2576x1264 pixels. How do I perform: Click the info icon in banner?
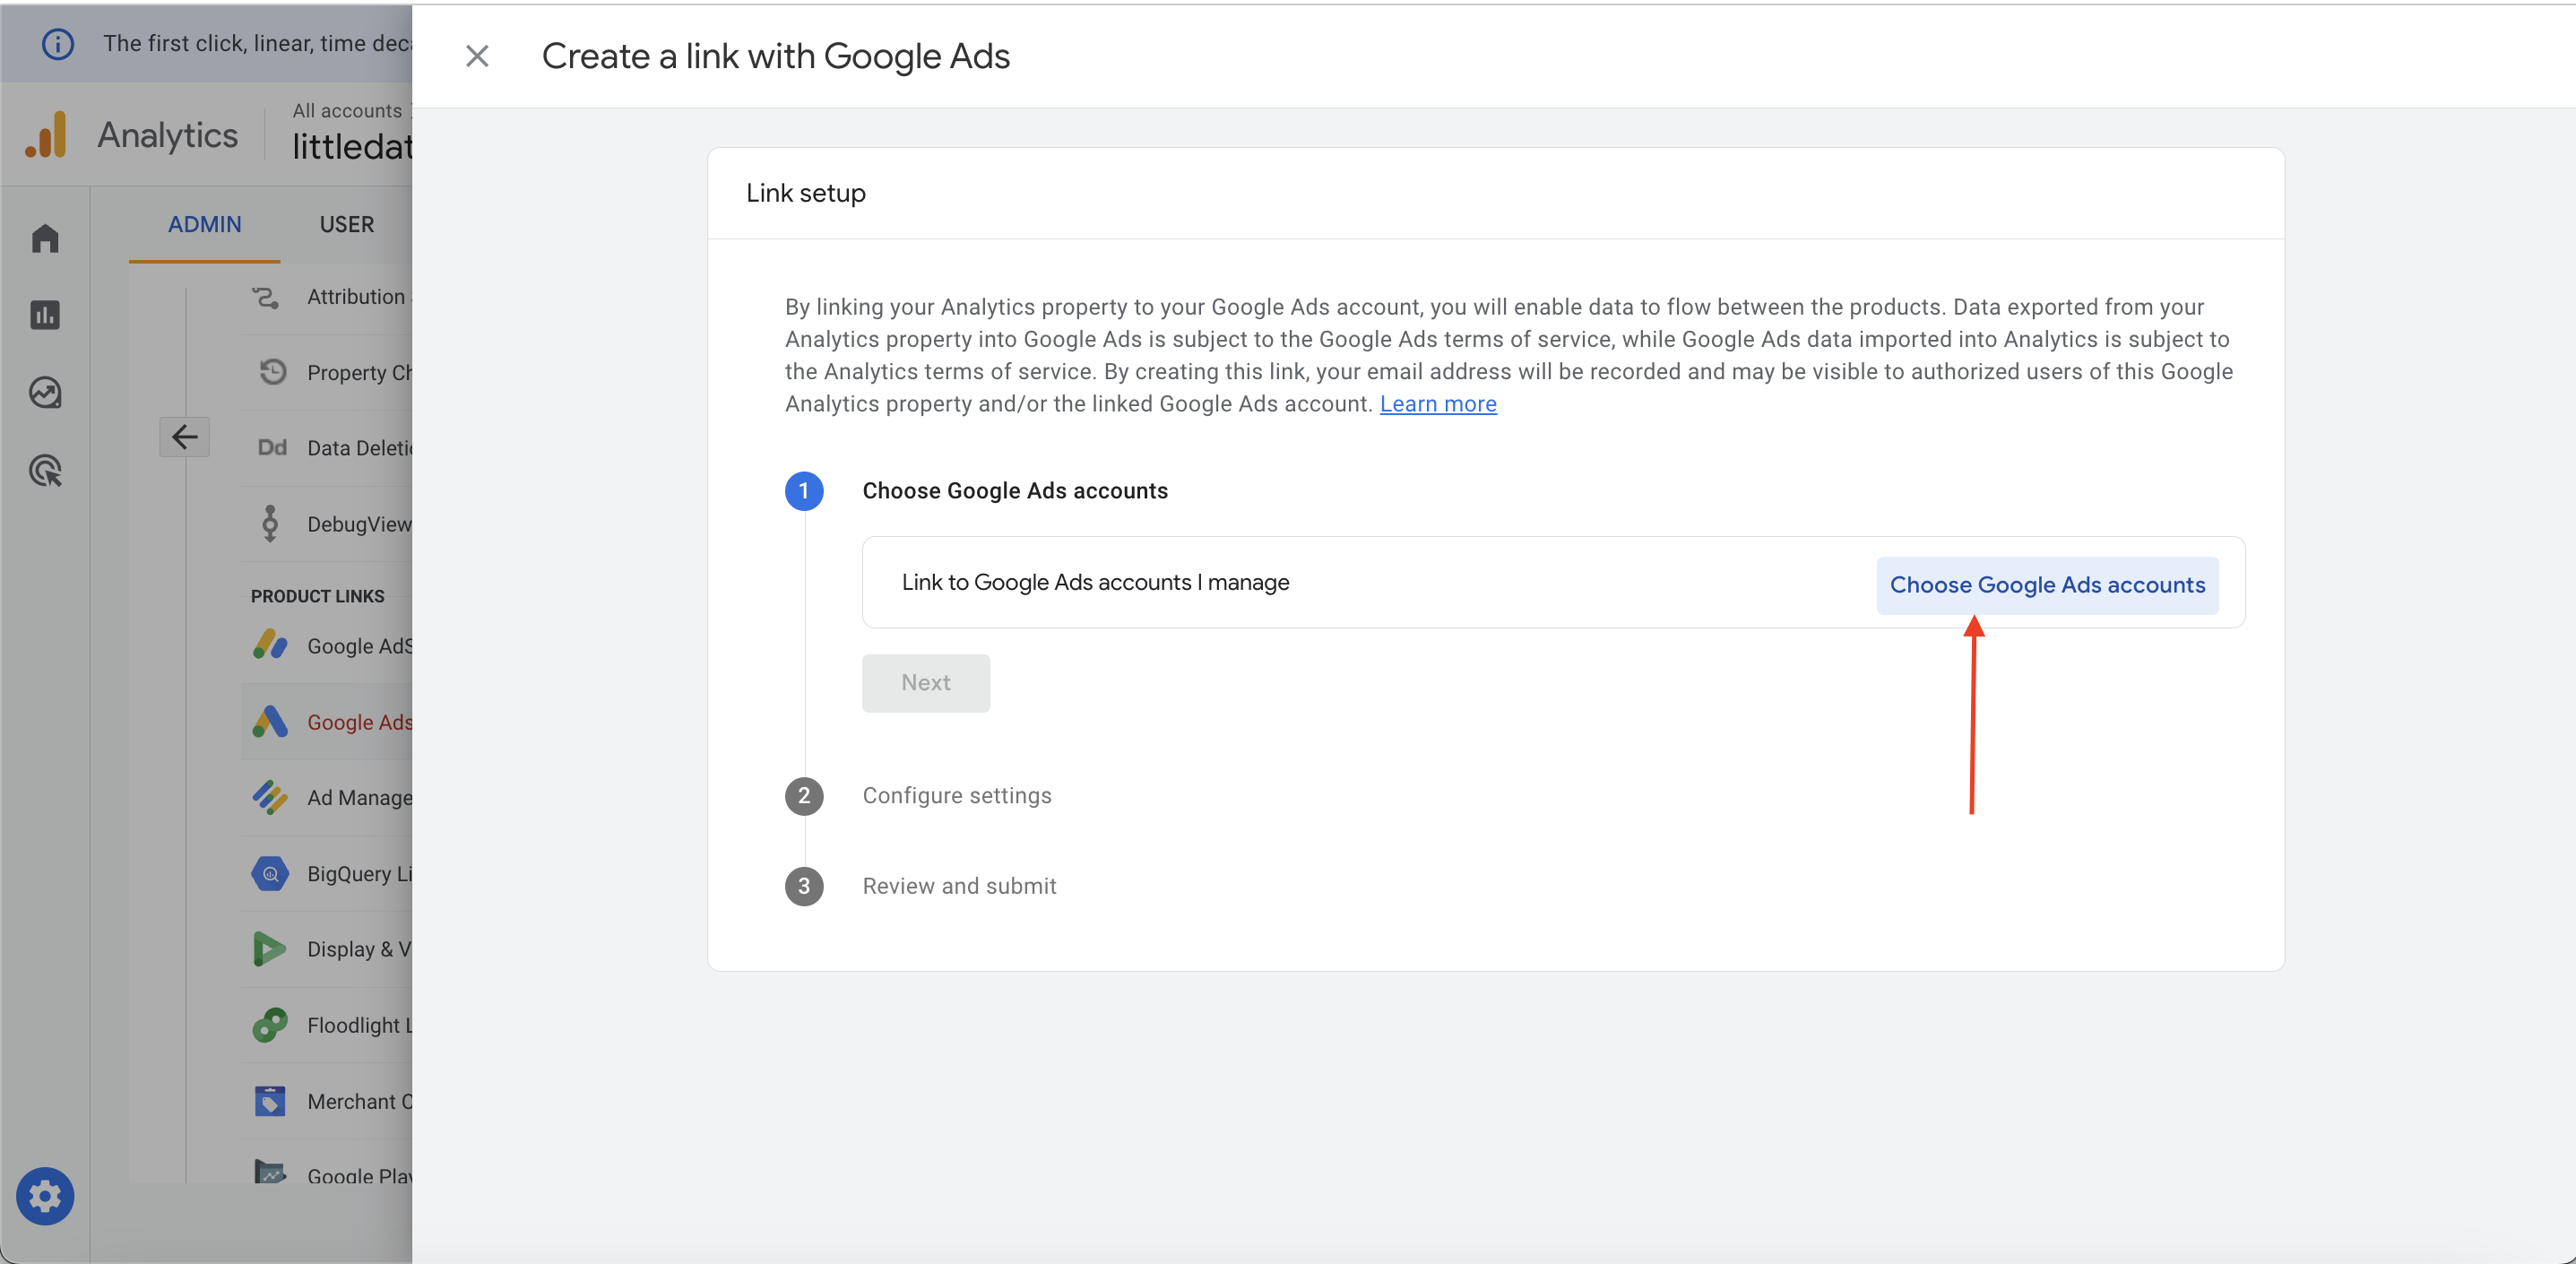point(57,43)
